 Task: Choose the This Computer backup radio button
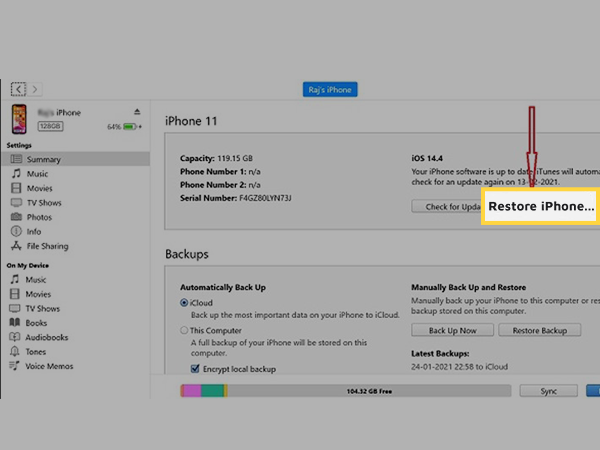coord(184,330)
